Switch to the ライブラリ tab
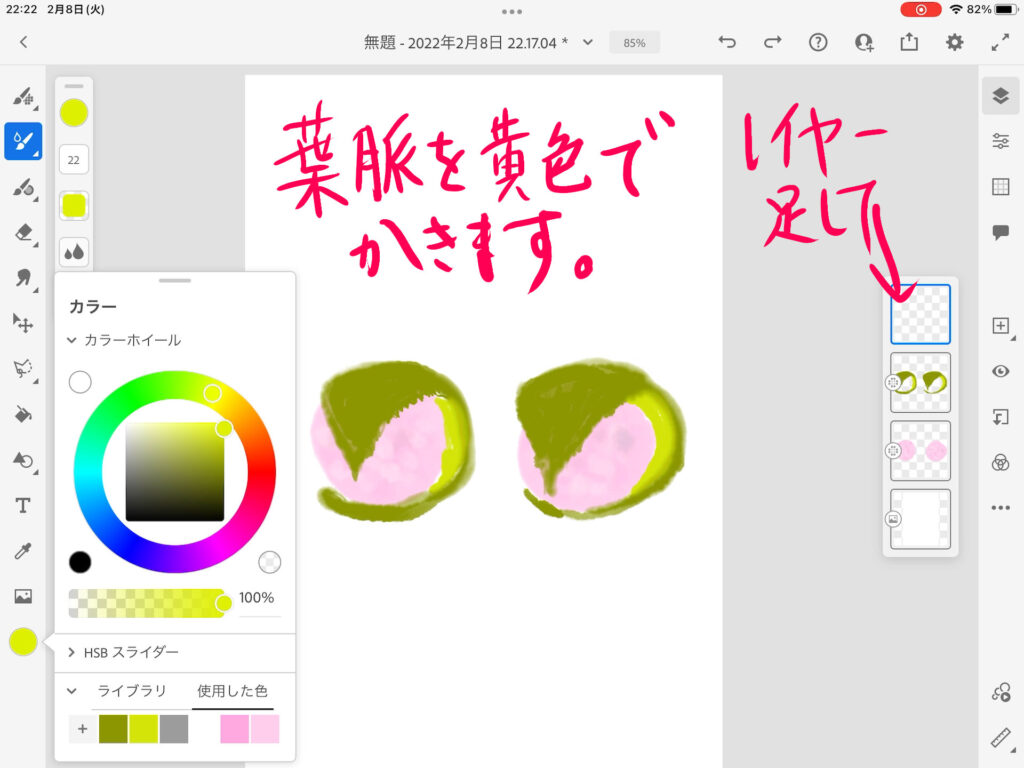Image resolution: width=1024 pixels, height=768 pixels. point(131,691)
